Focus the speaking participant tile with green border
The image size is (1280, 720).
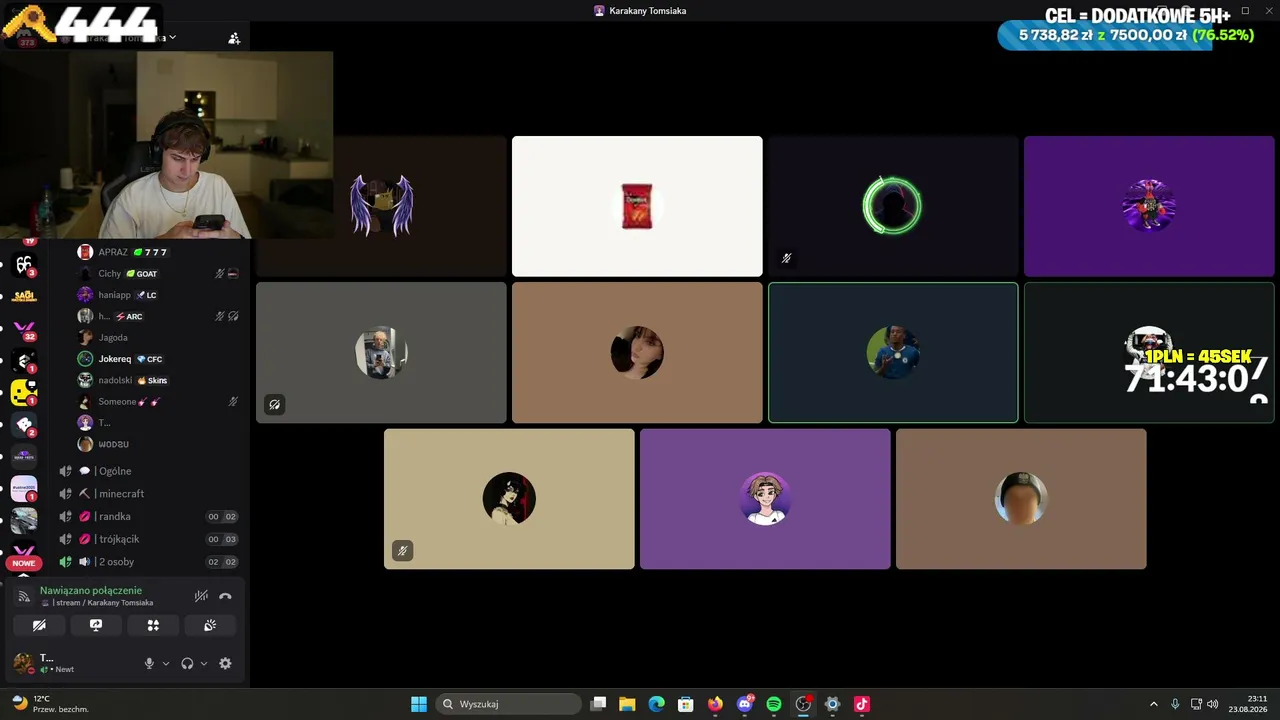pos(893,353)
